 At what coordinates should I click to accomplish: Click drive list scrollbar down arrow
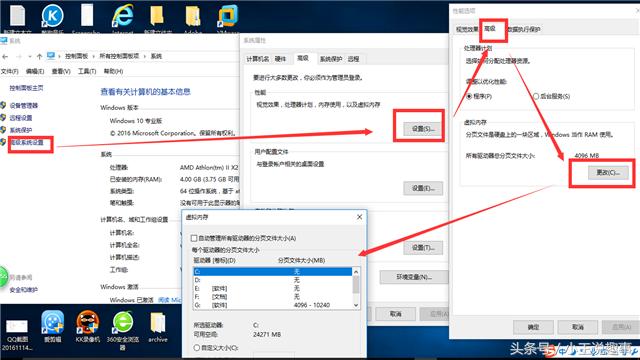pyautogui.click(x=356, y=305)
